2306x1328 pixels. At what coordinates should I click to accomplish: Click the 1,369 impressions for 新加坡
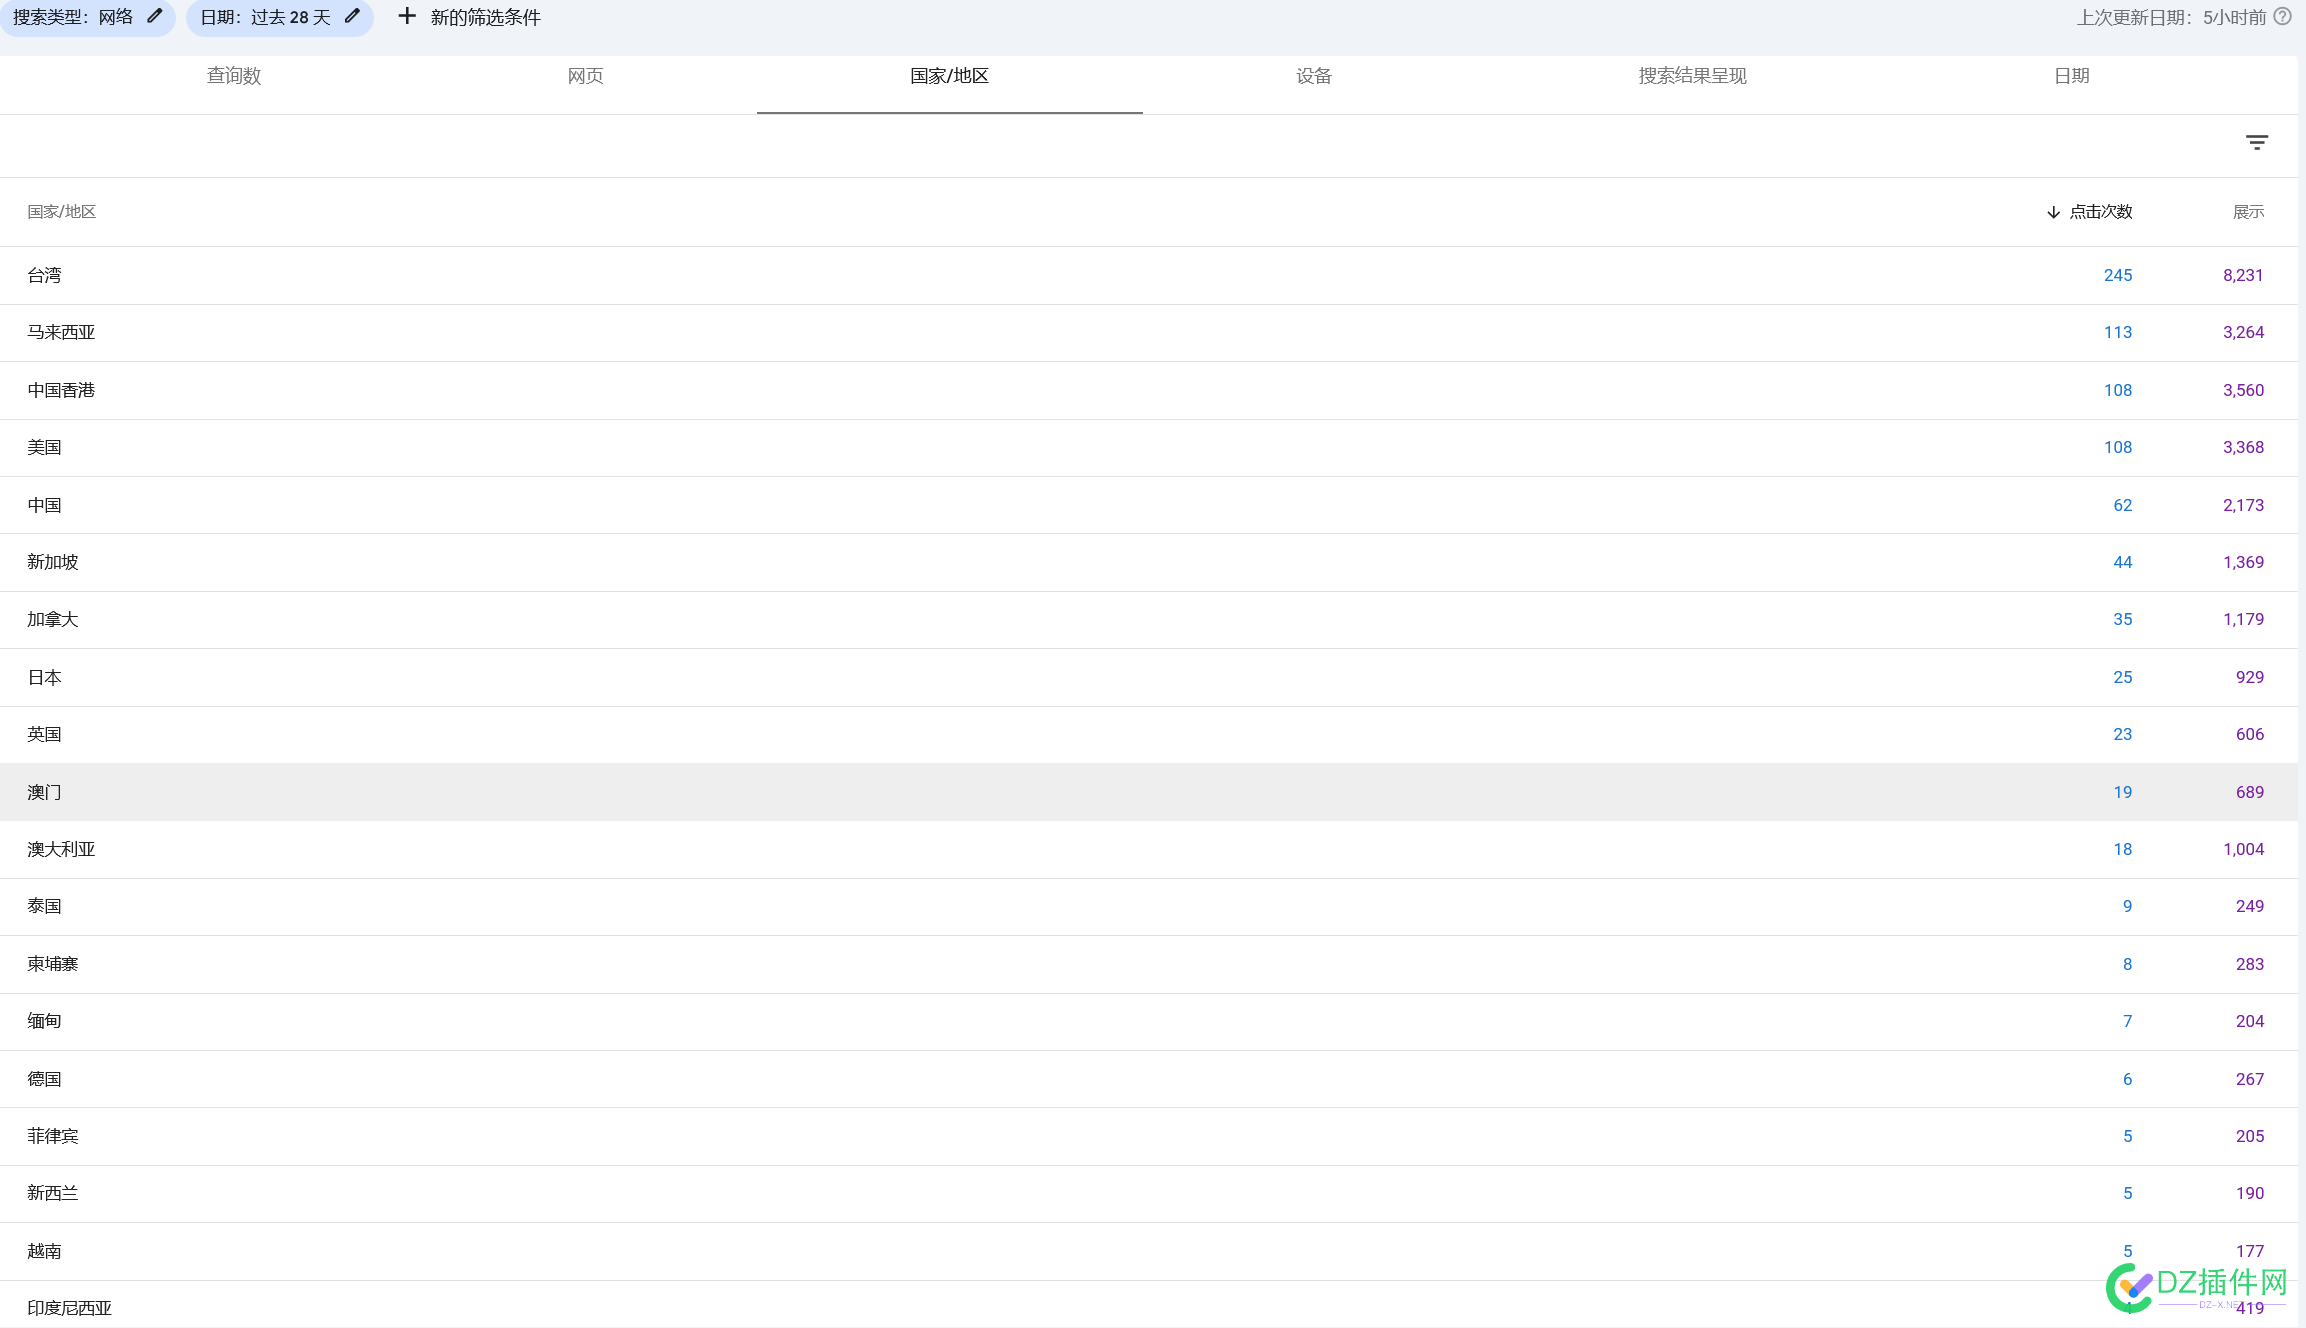tap(2243, 562)
